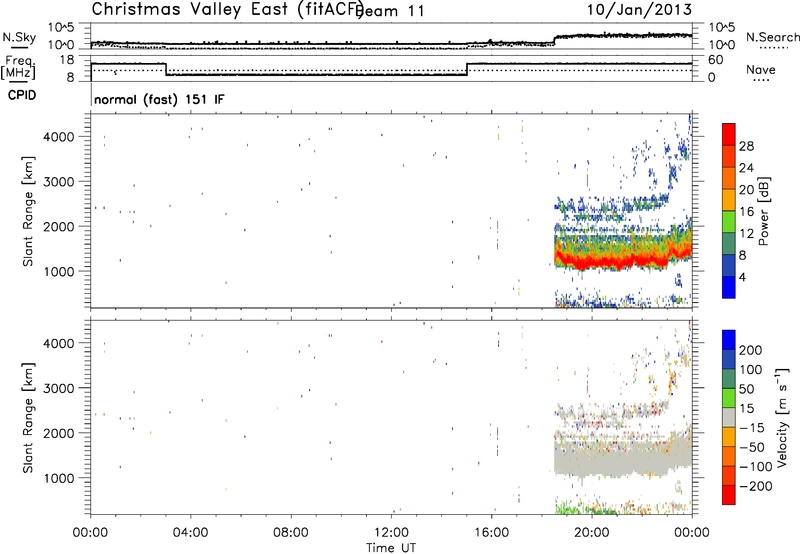Click the 'CPID' label
The image size is (800, 554).
coord(22,95)
